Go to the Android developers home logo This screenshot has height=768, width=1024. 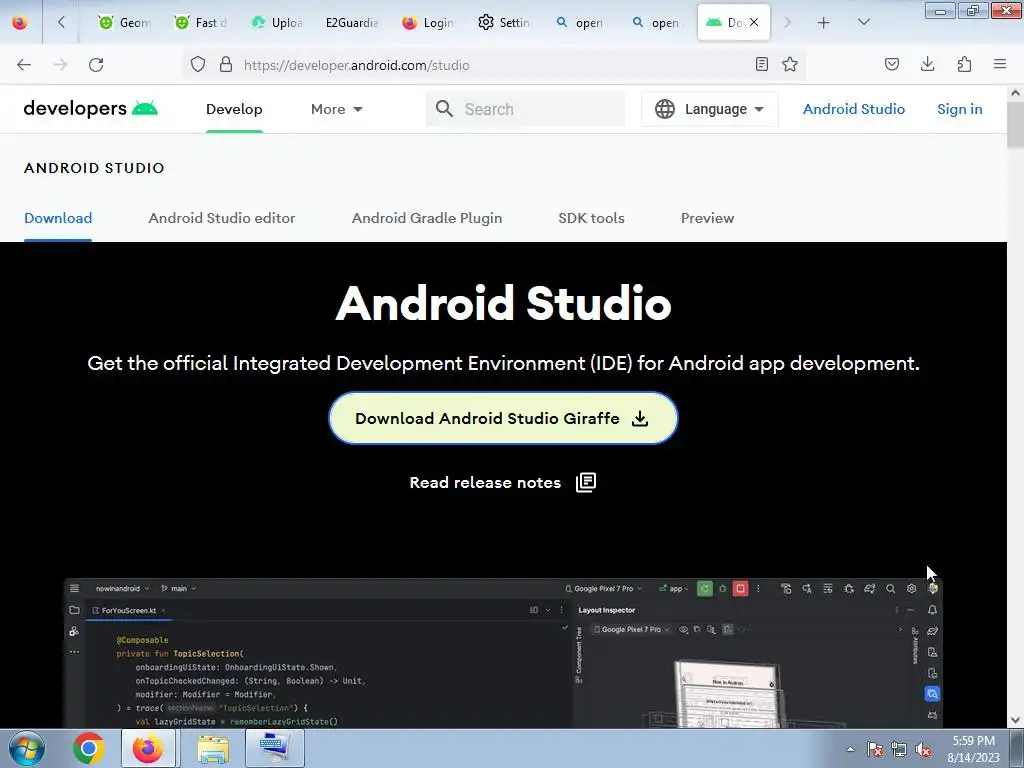click(x=91, y=108)
